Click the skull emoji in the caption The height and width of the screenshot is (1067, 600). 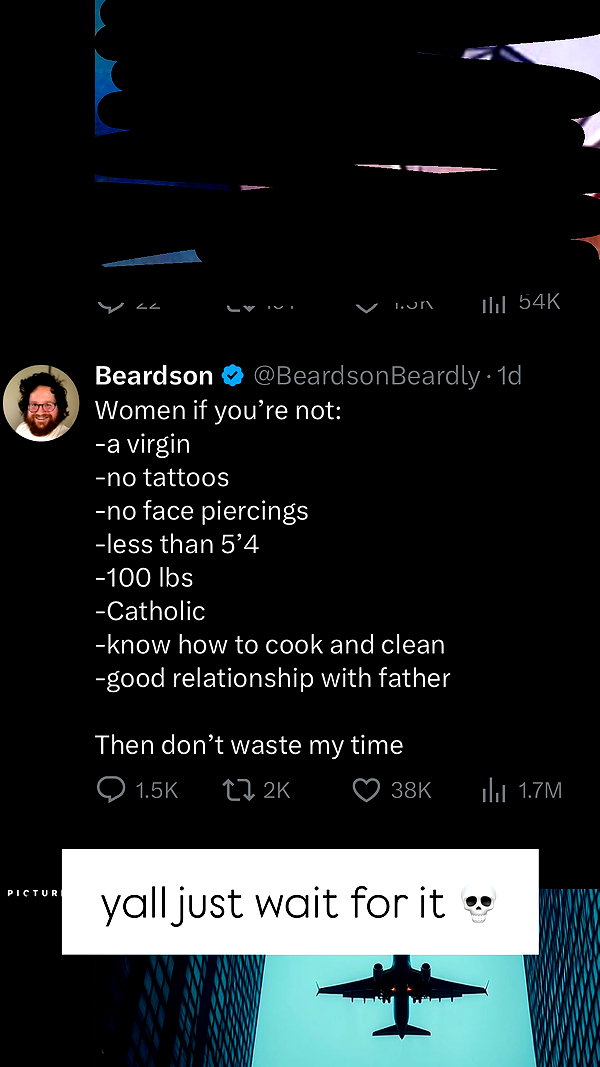pos(479,904)
